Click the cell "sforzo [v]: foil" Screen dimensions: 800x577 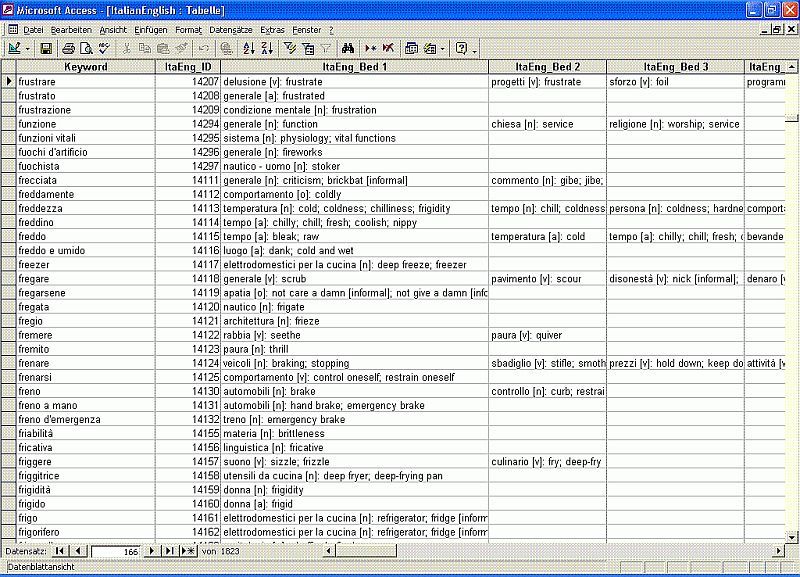(676, 81)
